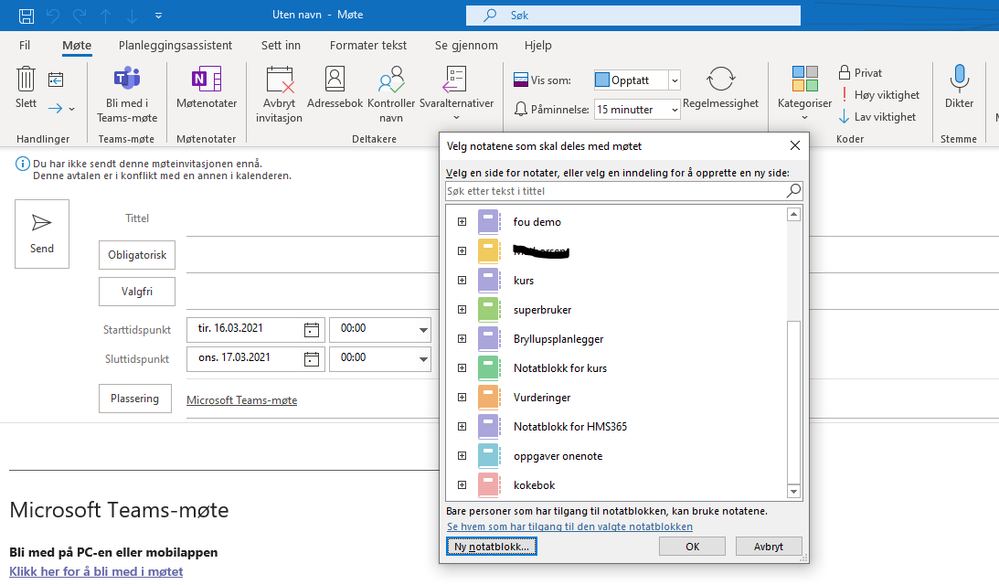Open the start date calendar picker
999x585 pixels.
coord(312,329)
